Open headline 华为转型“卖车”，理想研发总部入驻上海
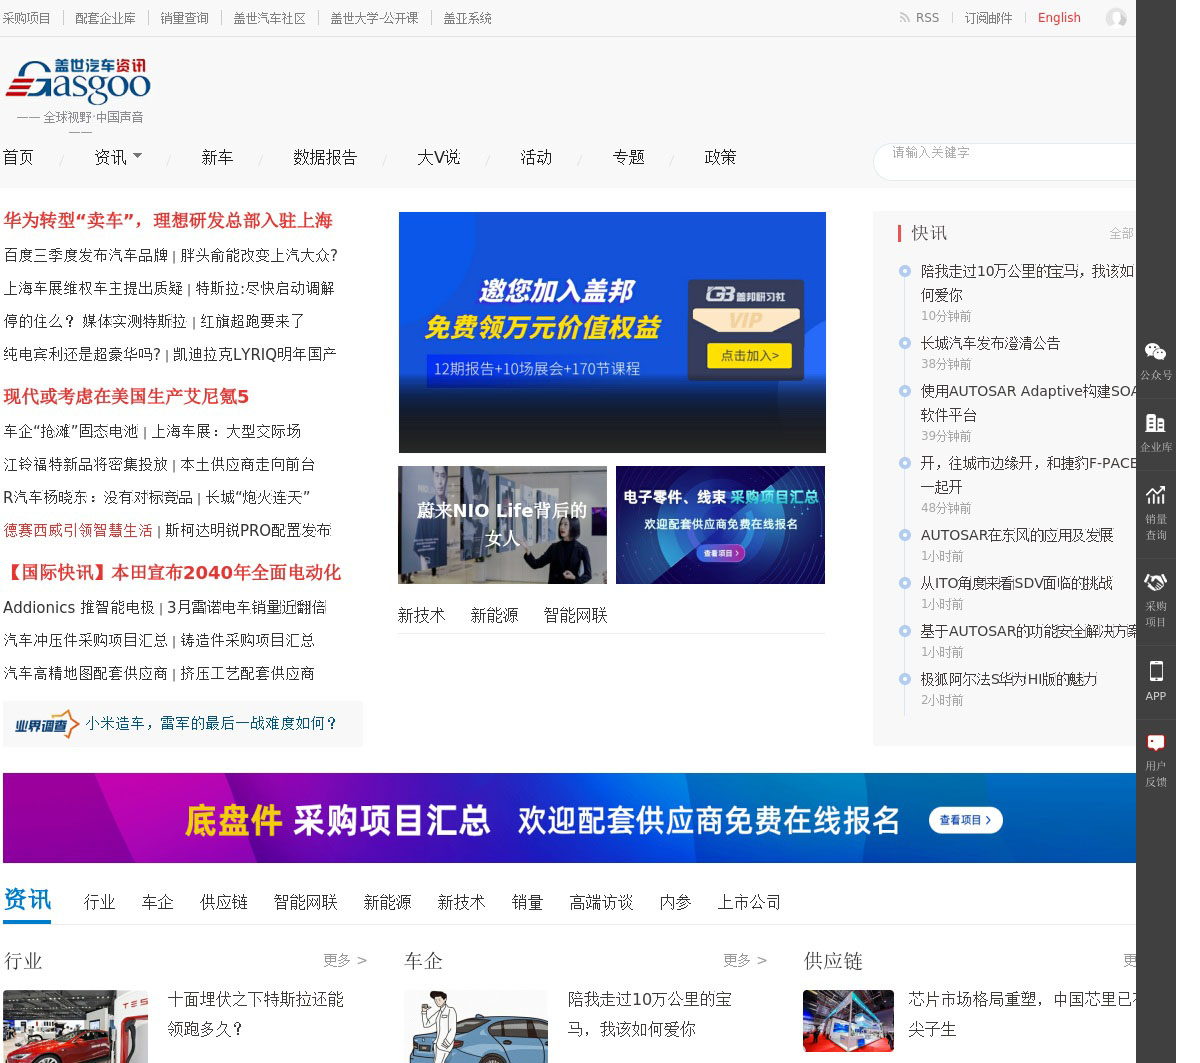 168,220
